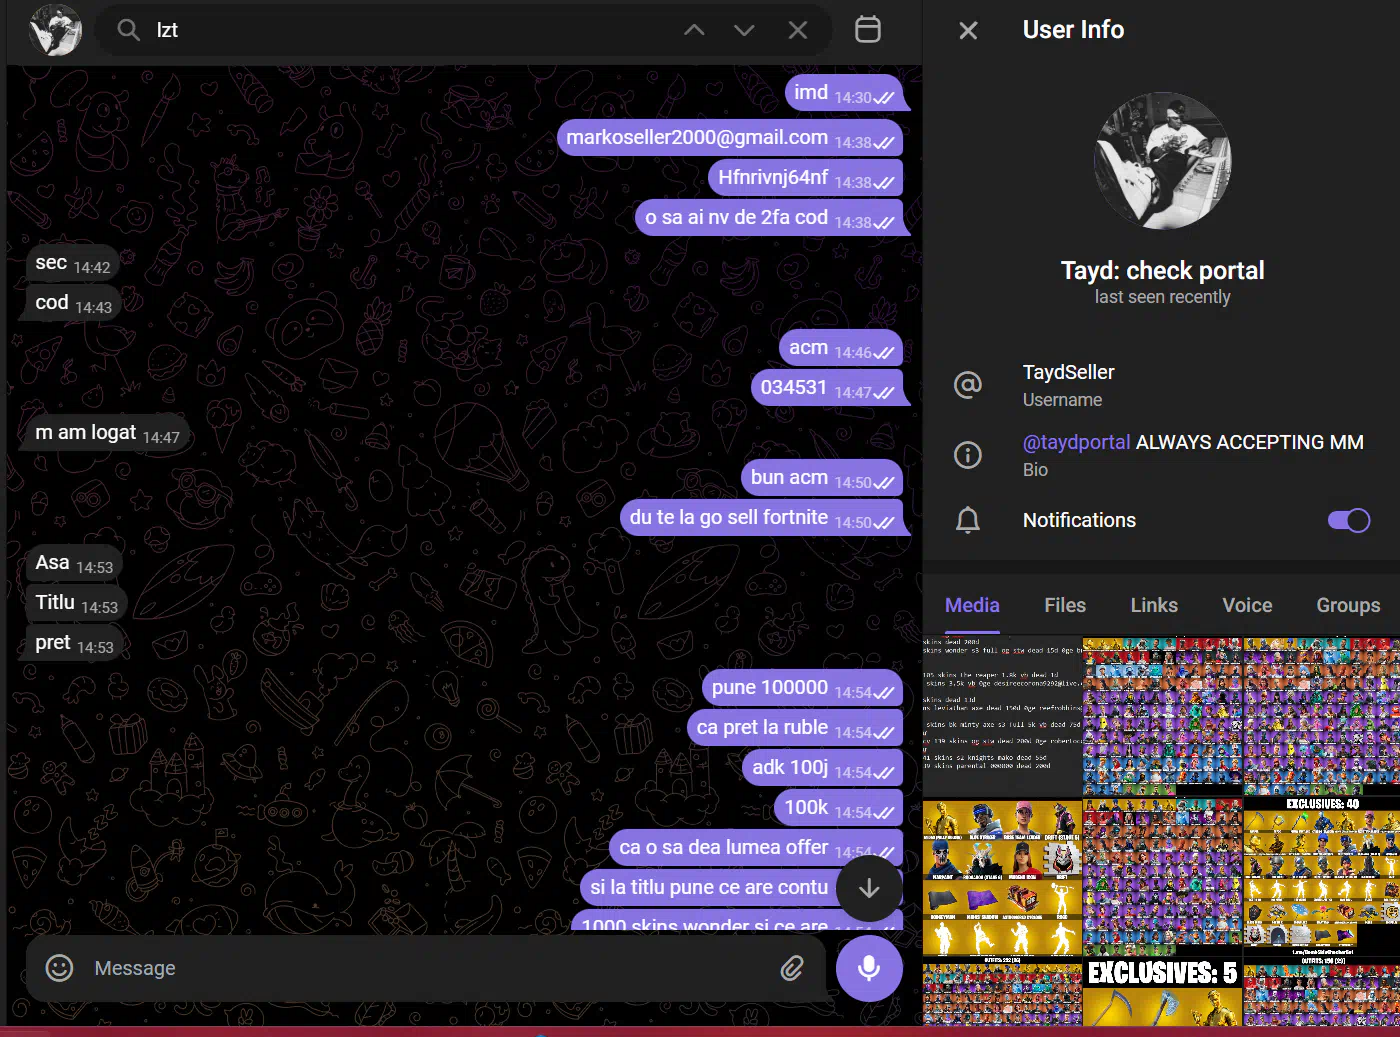1400x1037 pixels.
Task: Click the username at-sign icon
Action: point(968,385)
